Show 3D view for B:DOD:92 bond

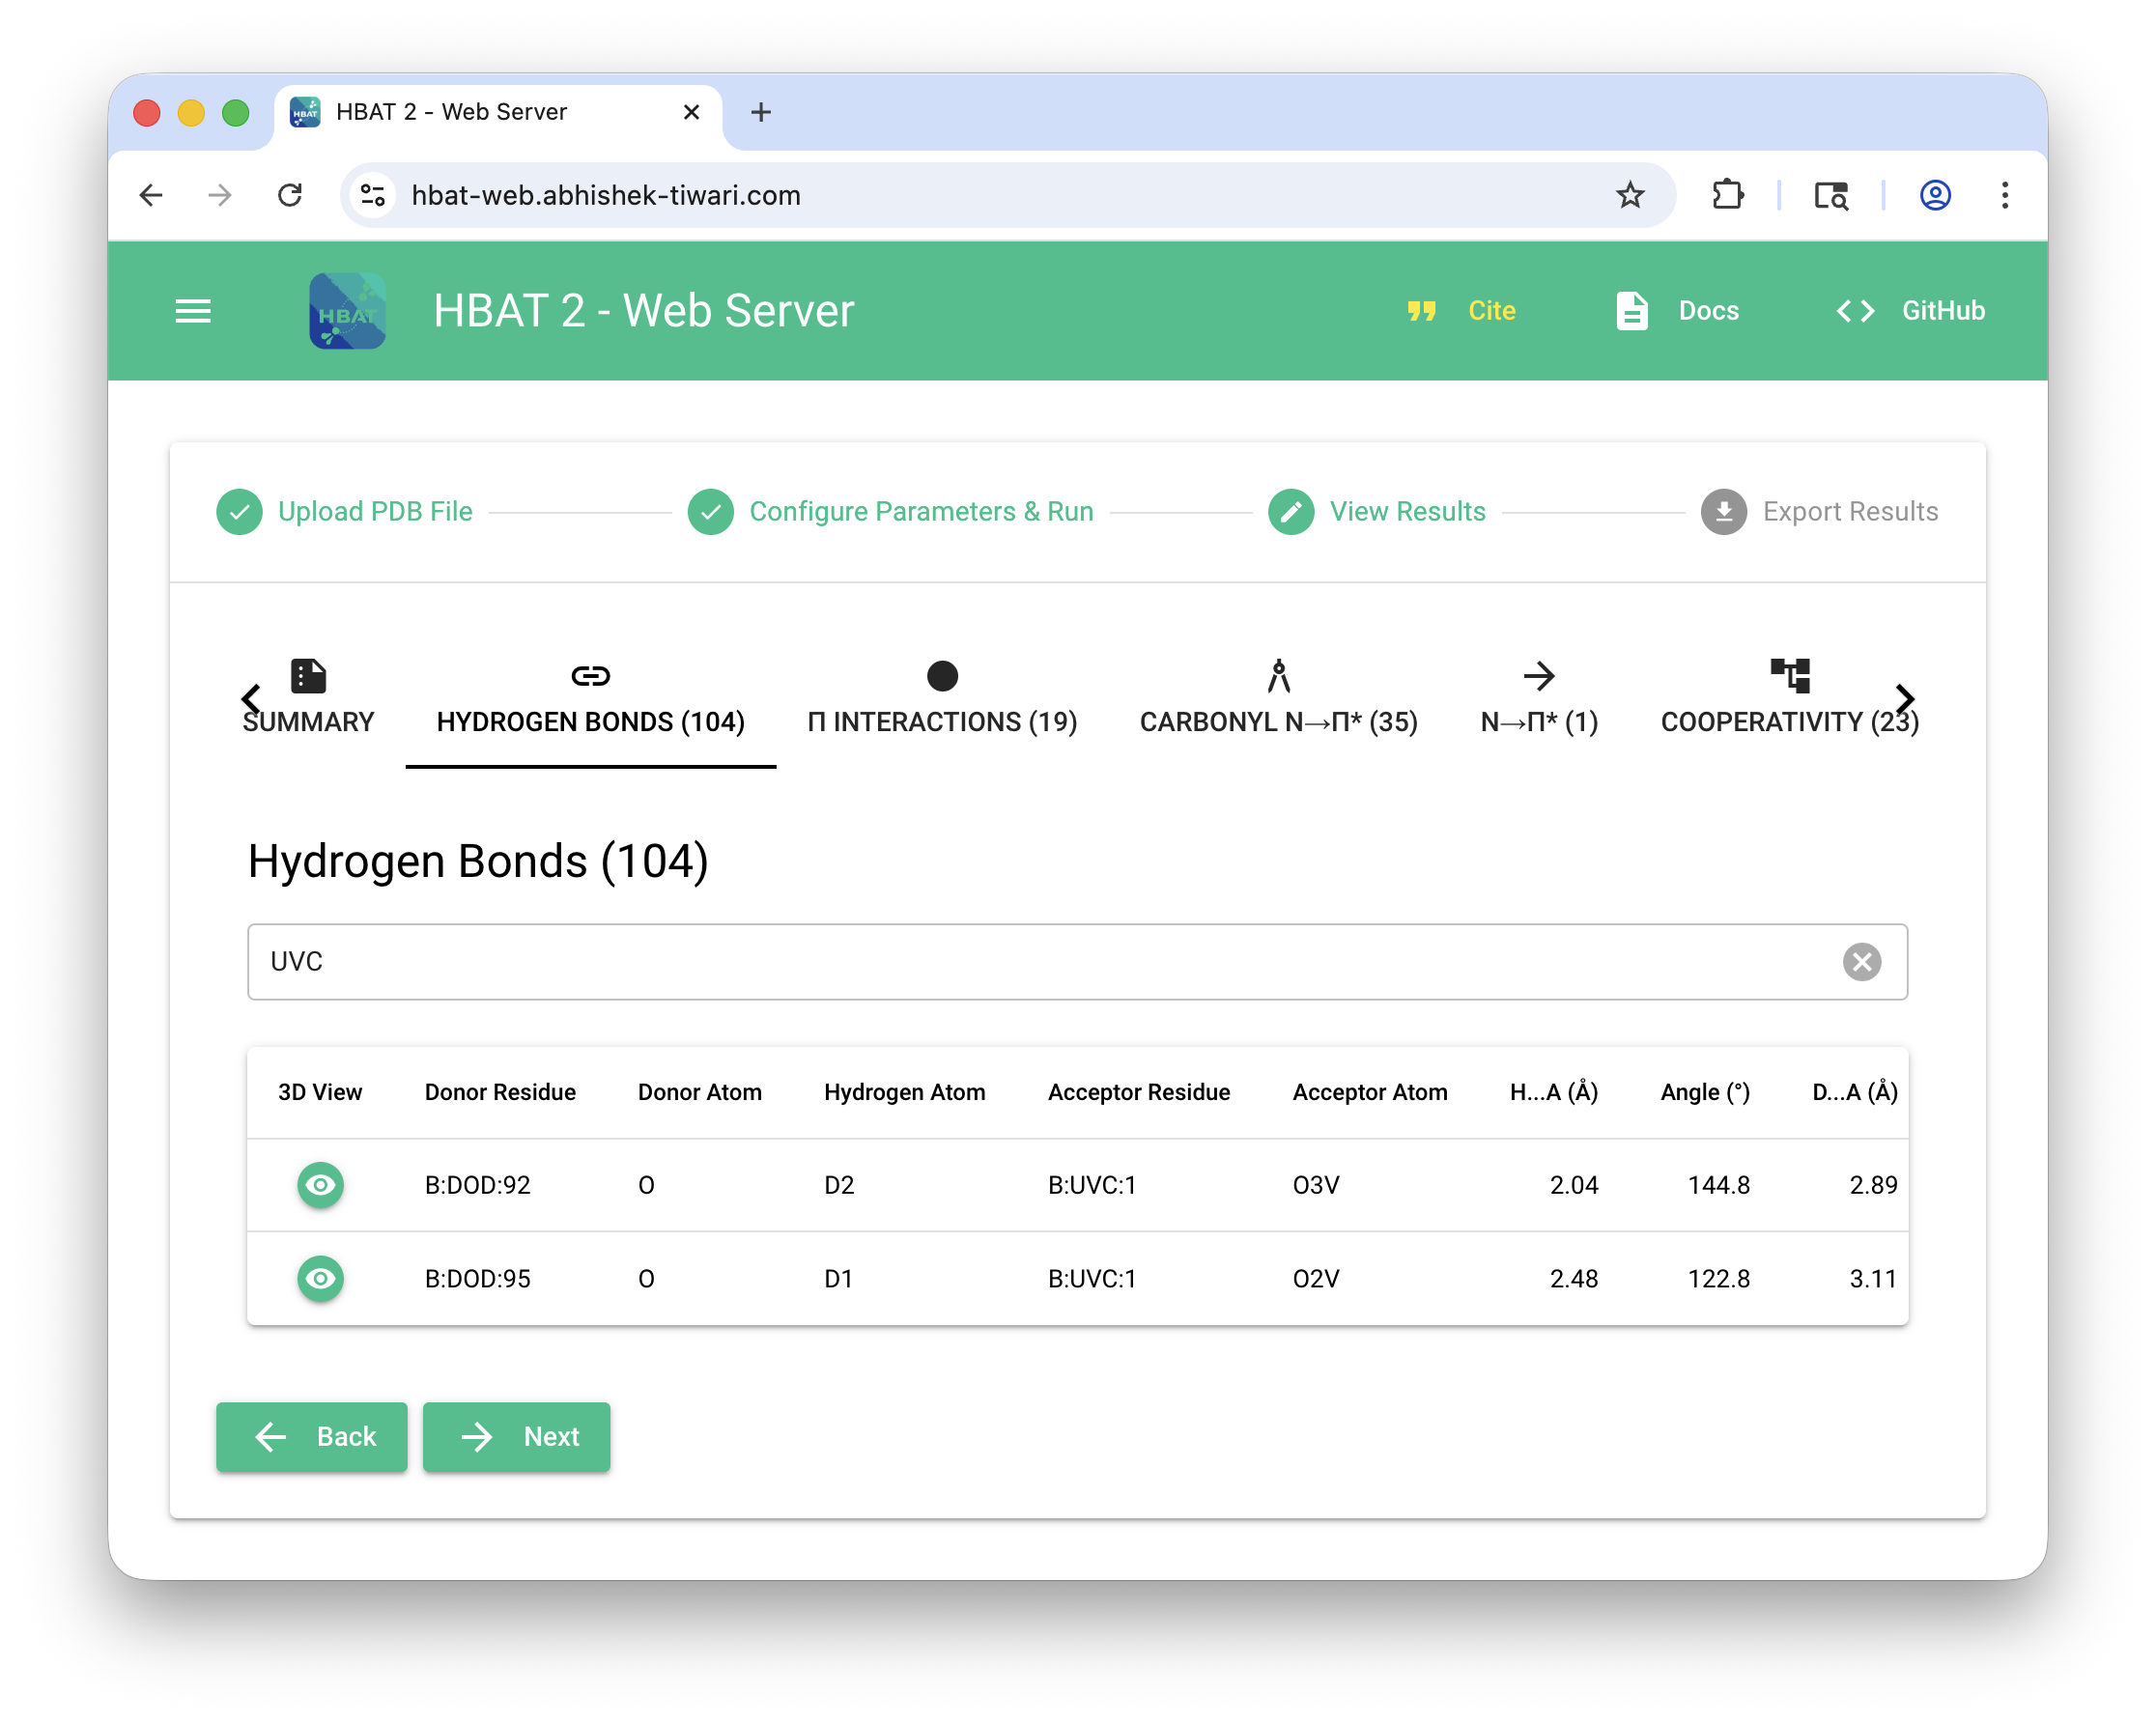[x=320, y=1185]
